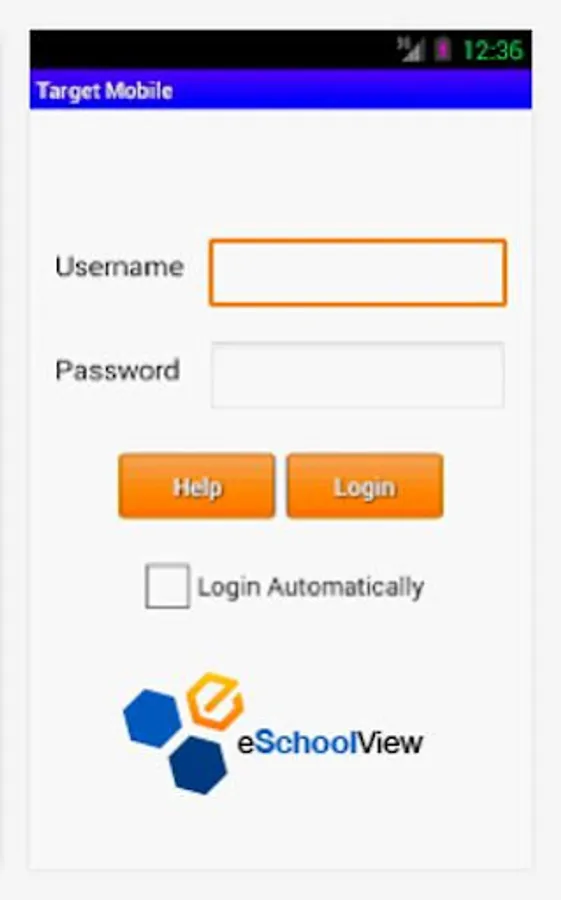Image resolution: width=561 pixels, height=900 pixels.
Task: Click the orange Login button
Action: click(x=365, y=486)
